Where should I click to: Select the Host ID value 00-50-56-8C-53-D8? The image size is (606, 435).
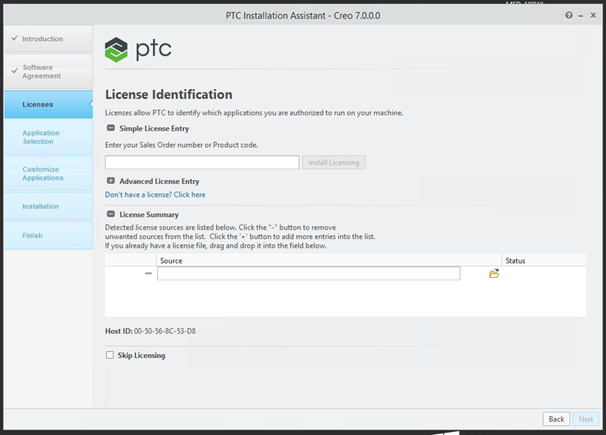[x=165, y=331]
